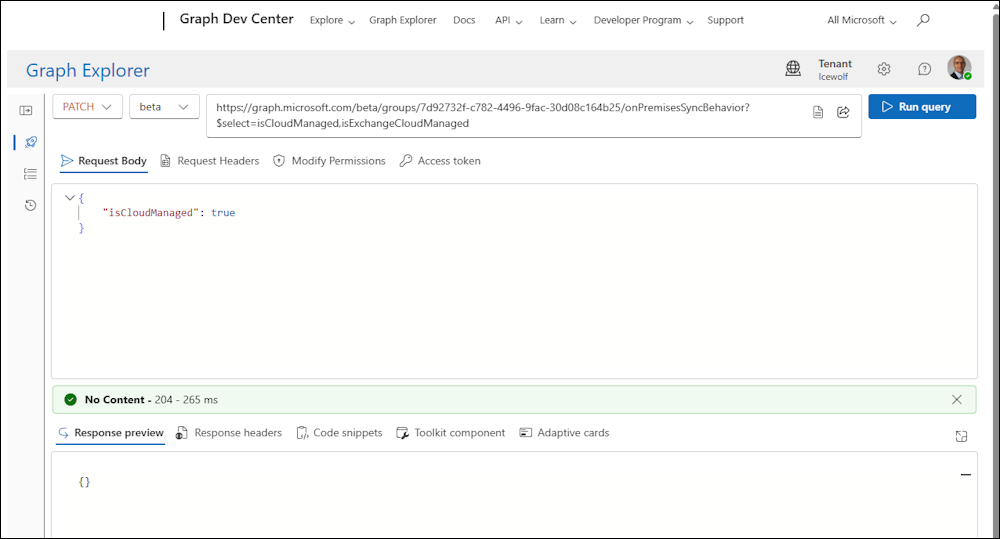The width and height of the screenshot is (1000, 539).
Task: Dismiss the No Content status message
Action: tap(957, 400)
